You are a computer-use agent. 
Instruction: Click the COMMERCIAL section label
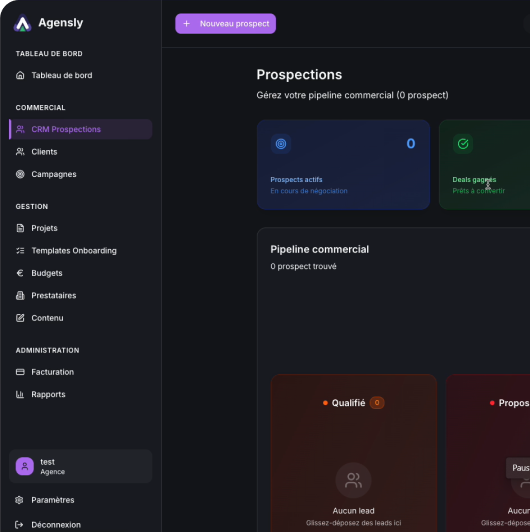point(40,108)
